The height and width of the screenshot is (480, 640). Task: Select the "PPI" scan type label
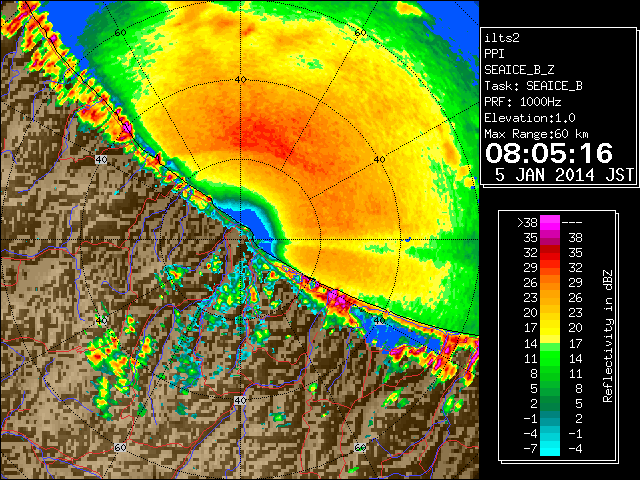point(494,54)
